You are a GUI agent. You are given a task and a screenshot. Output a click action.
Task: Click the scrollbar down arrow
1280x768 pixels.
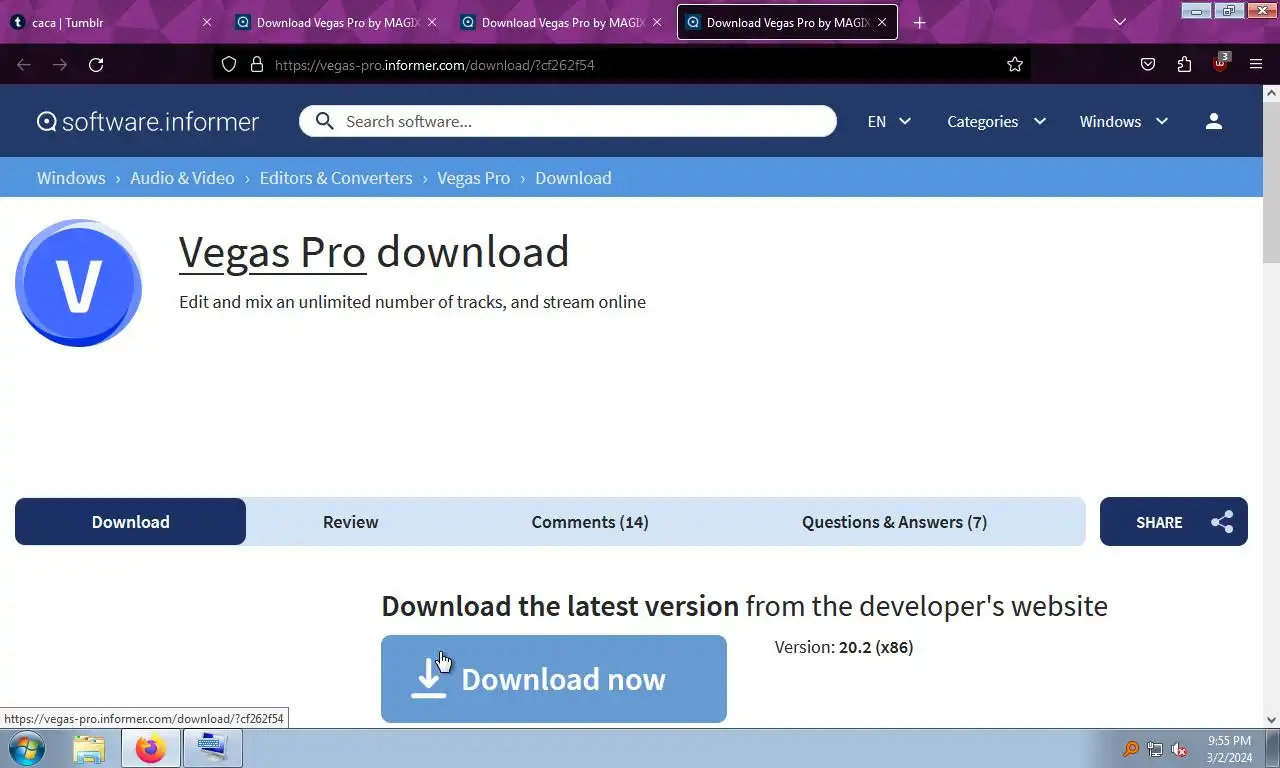point(1271,719)
